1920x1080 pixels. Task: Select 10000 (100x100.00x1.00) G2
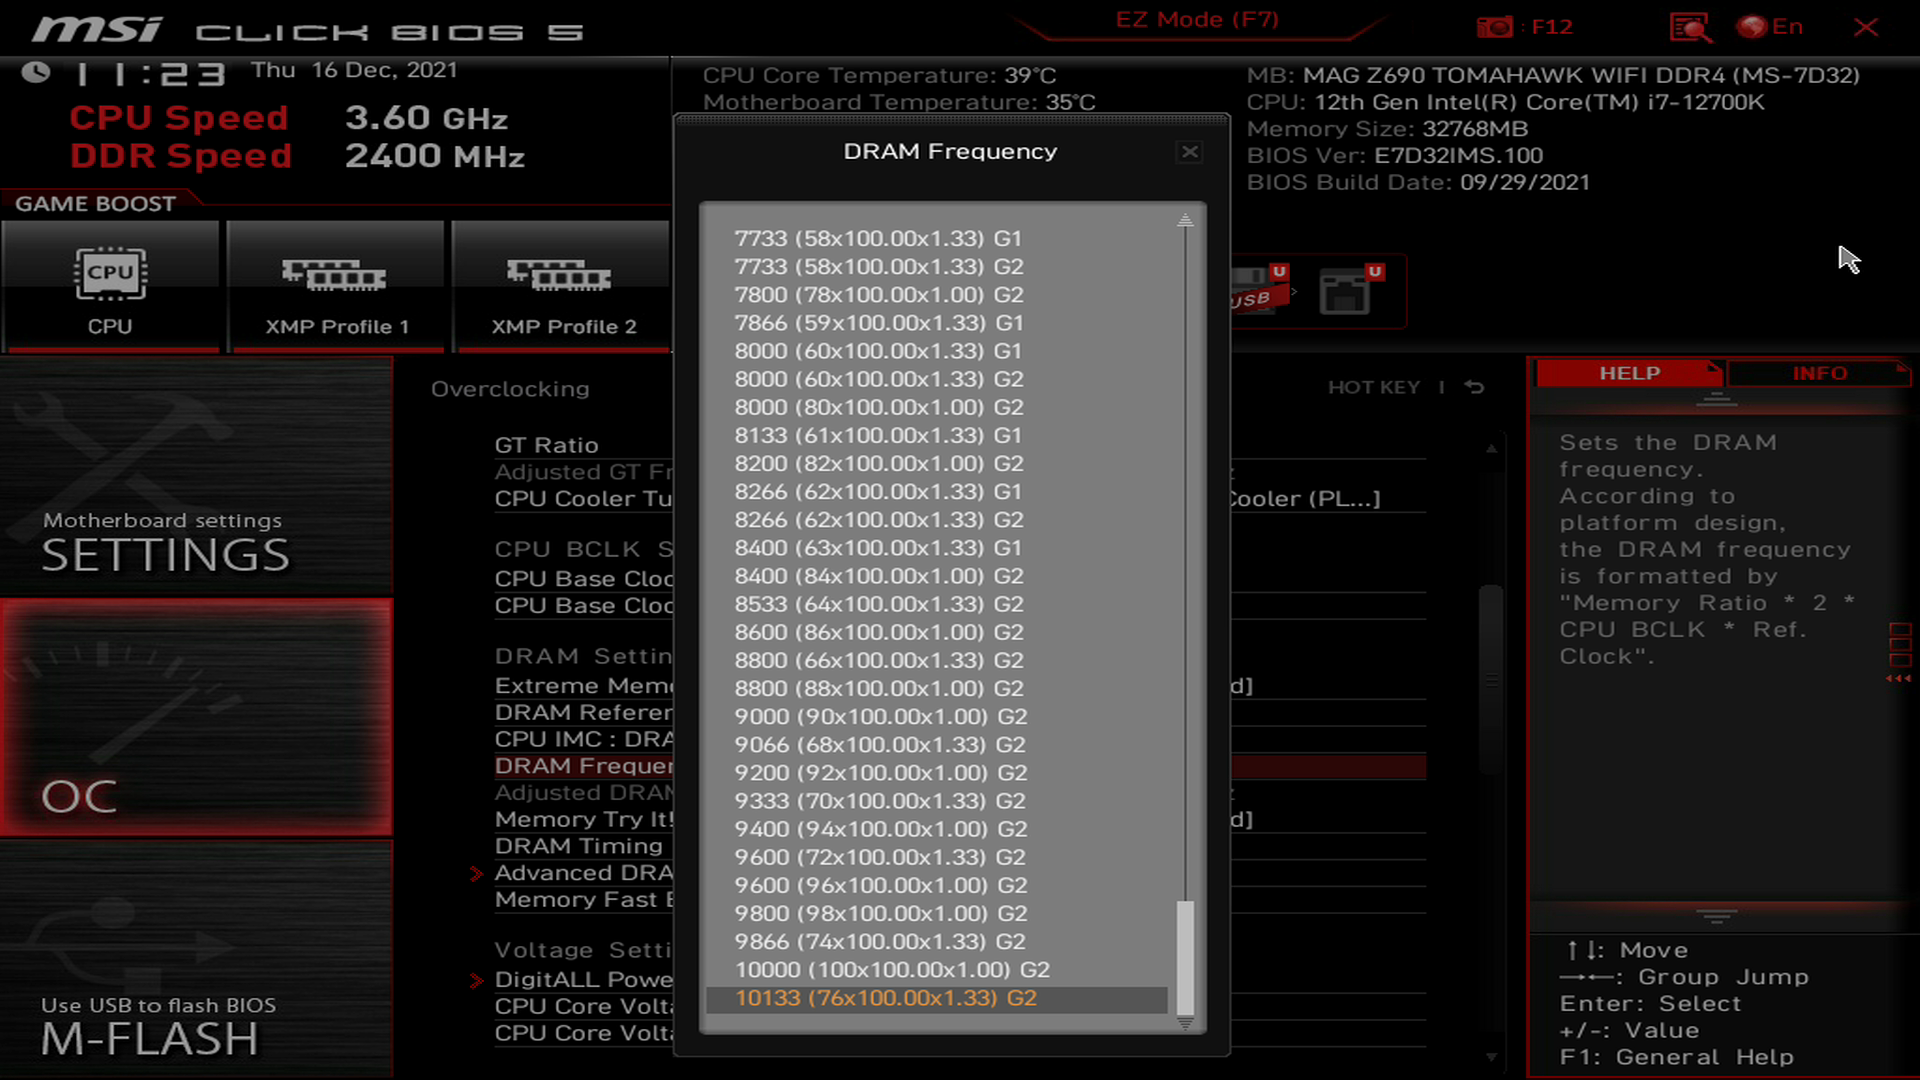892,969
